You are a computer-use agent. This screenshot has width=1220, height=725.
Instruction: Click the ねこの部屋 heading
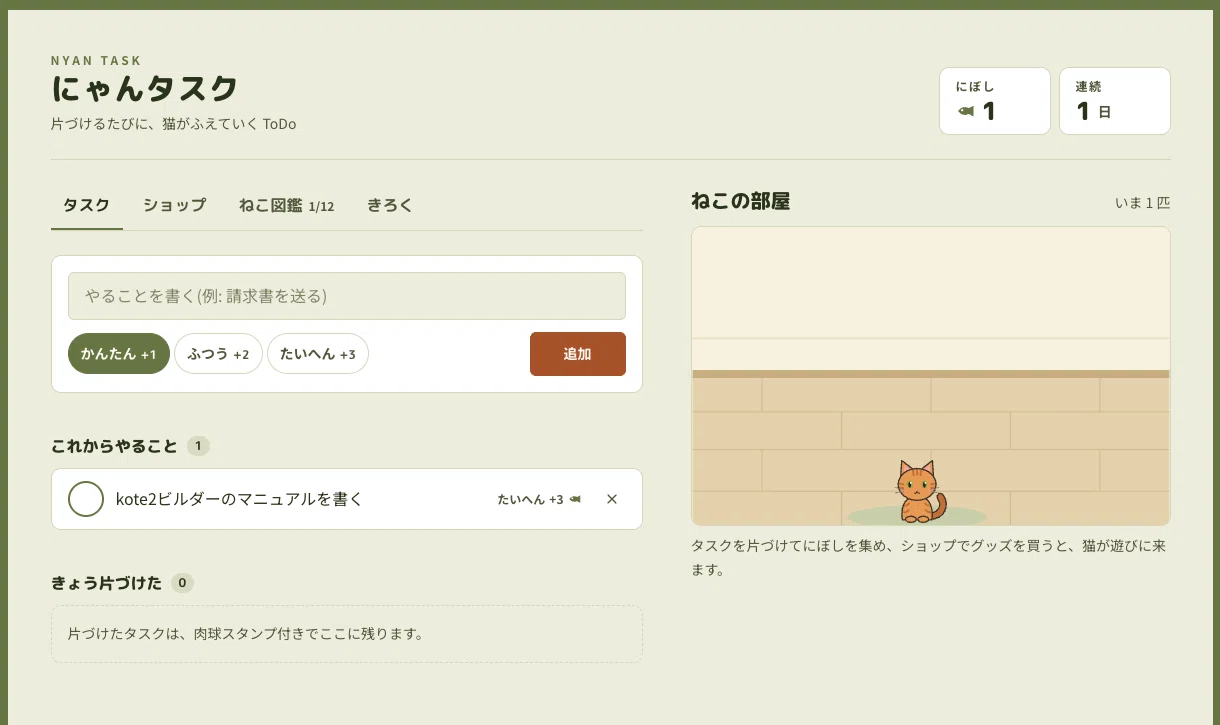(741, 202)
